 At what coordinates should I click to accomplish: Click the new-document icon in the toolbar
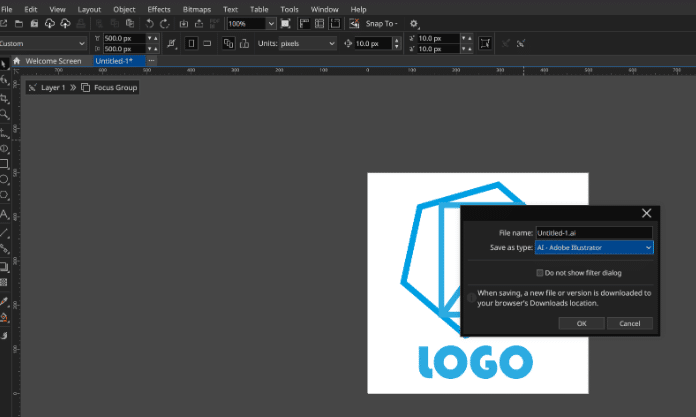pos(3,24)
